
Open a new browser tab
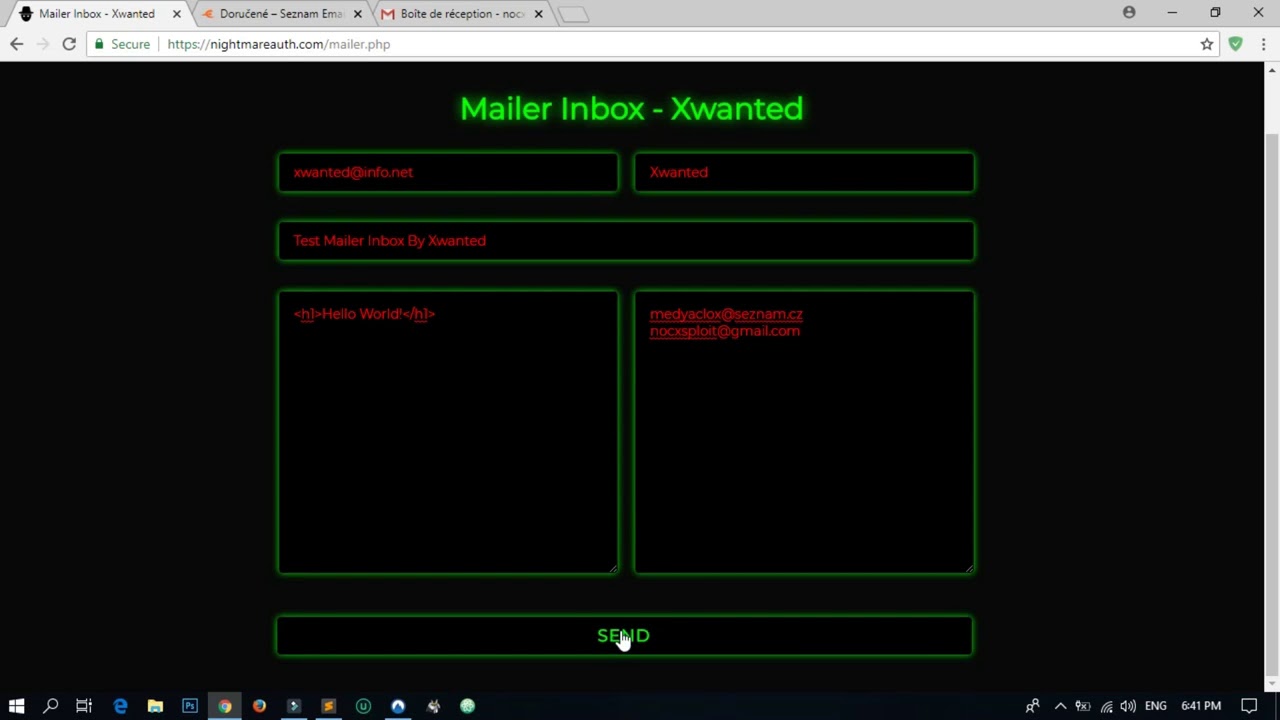click(x=573, y=15)
